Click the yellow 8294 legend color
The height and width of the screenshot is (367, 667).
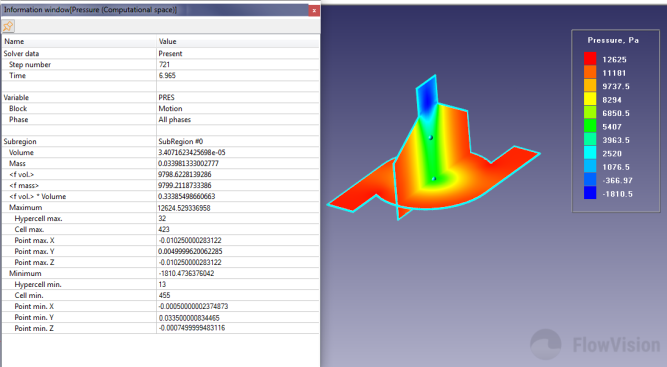point(590,100)
